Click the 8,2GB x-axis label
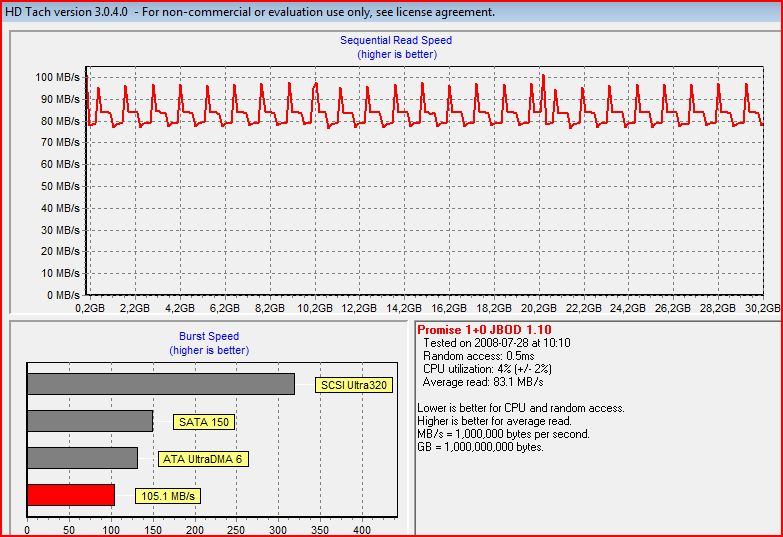 point(270,308)
